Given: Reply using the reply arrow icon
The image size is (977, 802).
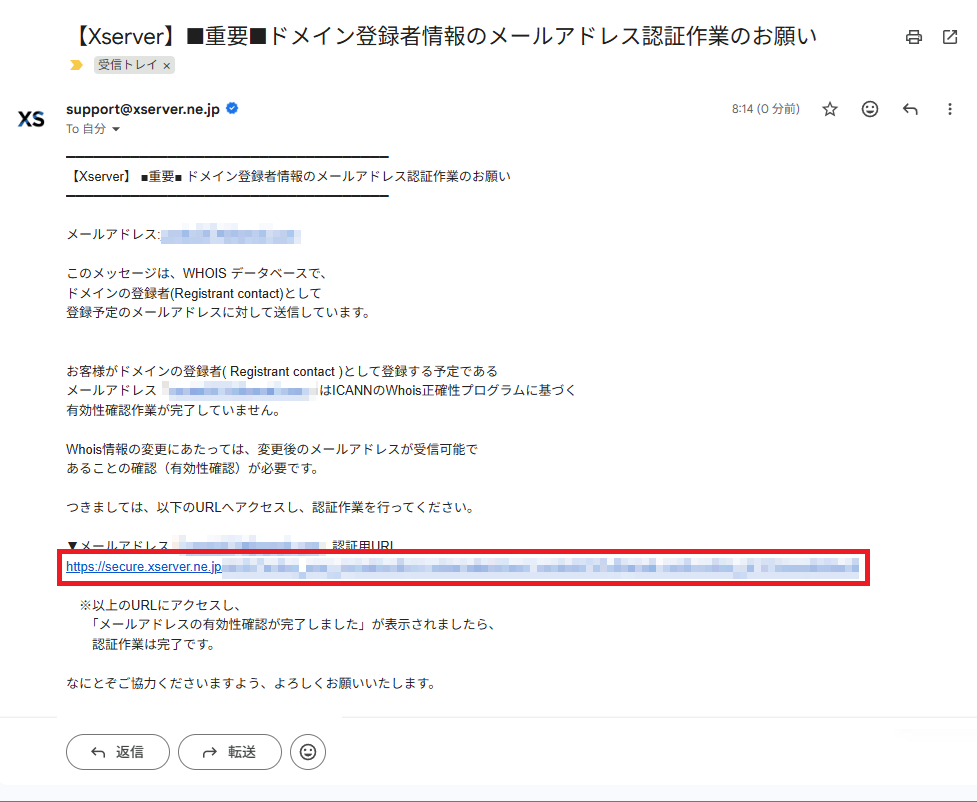Looking at the screenshot, I should pos(910,110).
